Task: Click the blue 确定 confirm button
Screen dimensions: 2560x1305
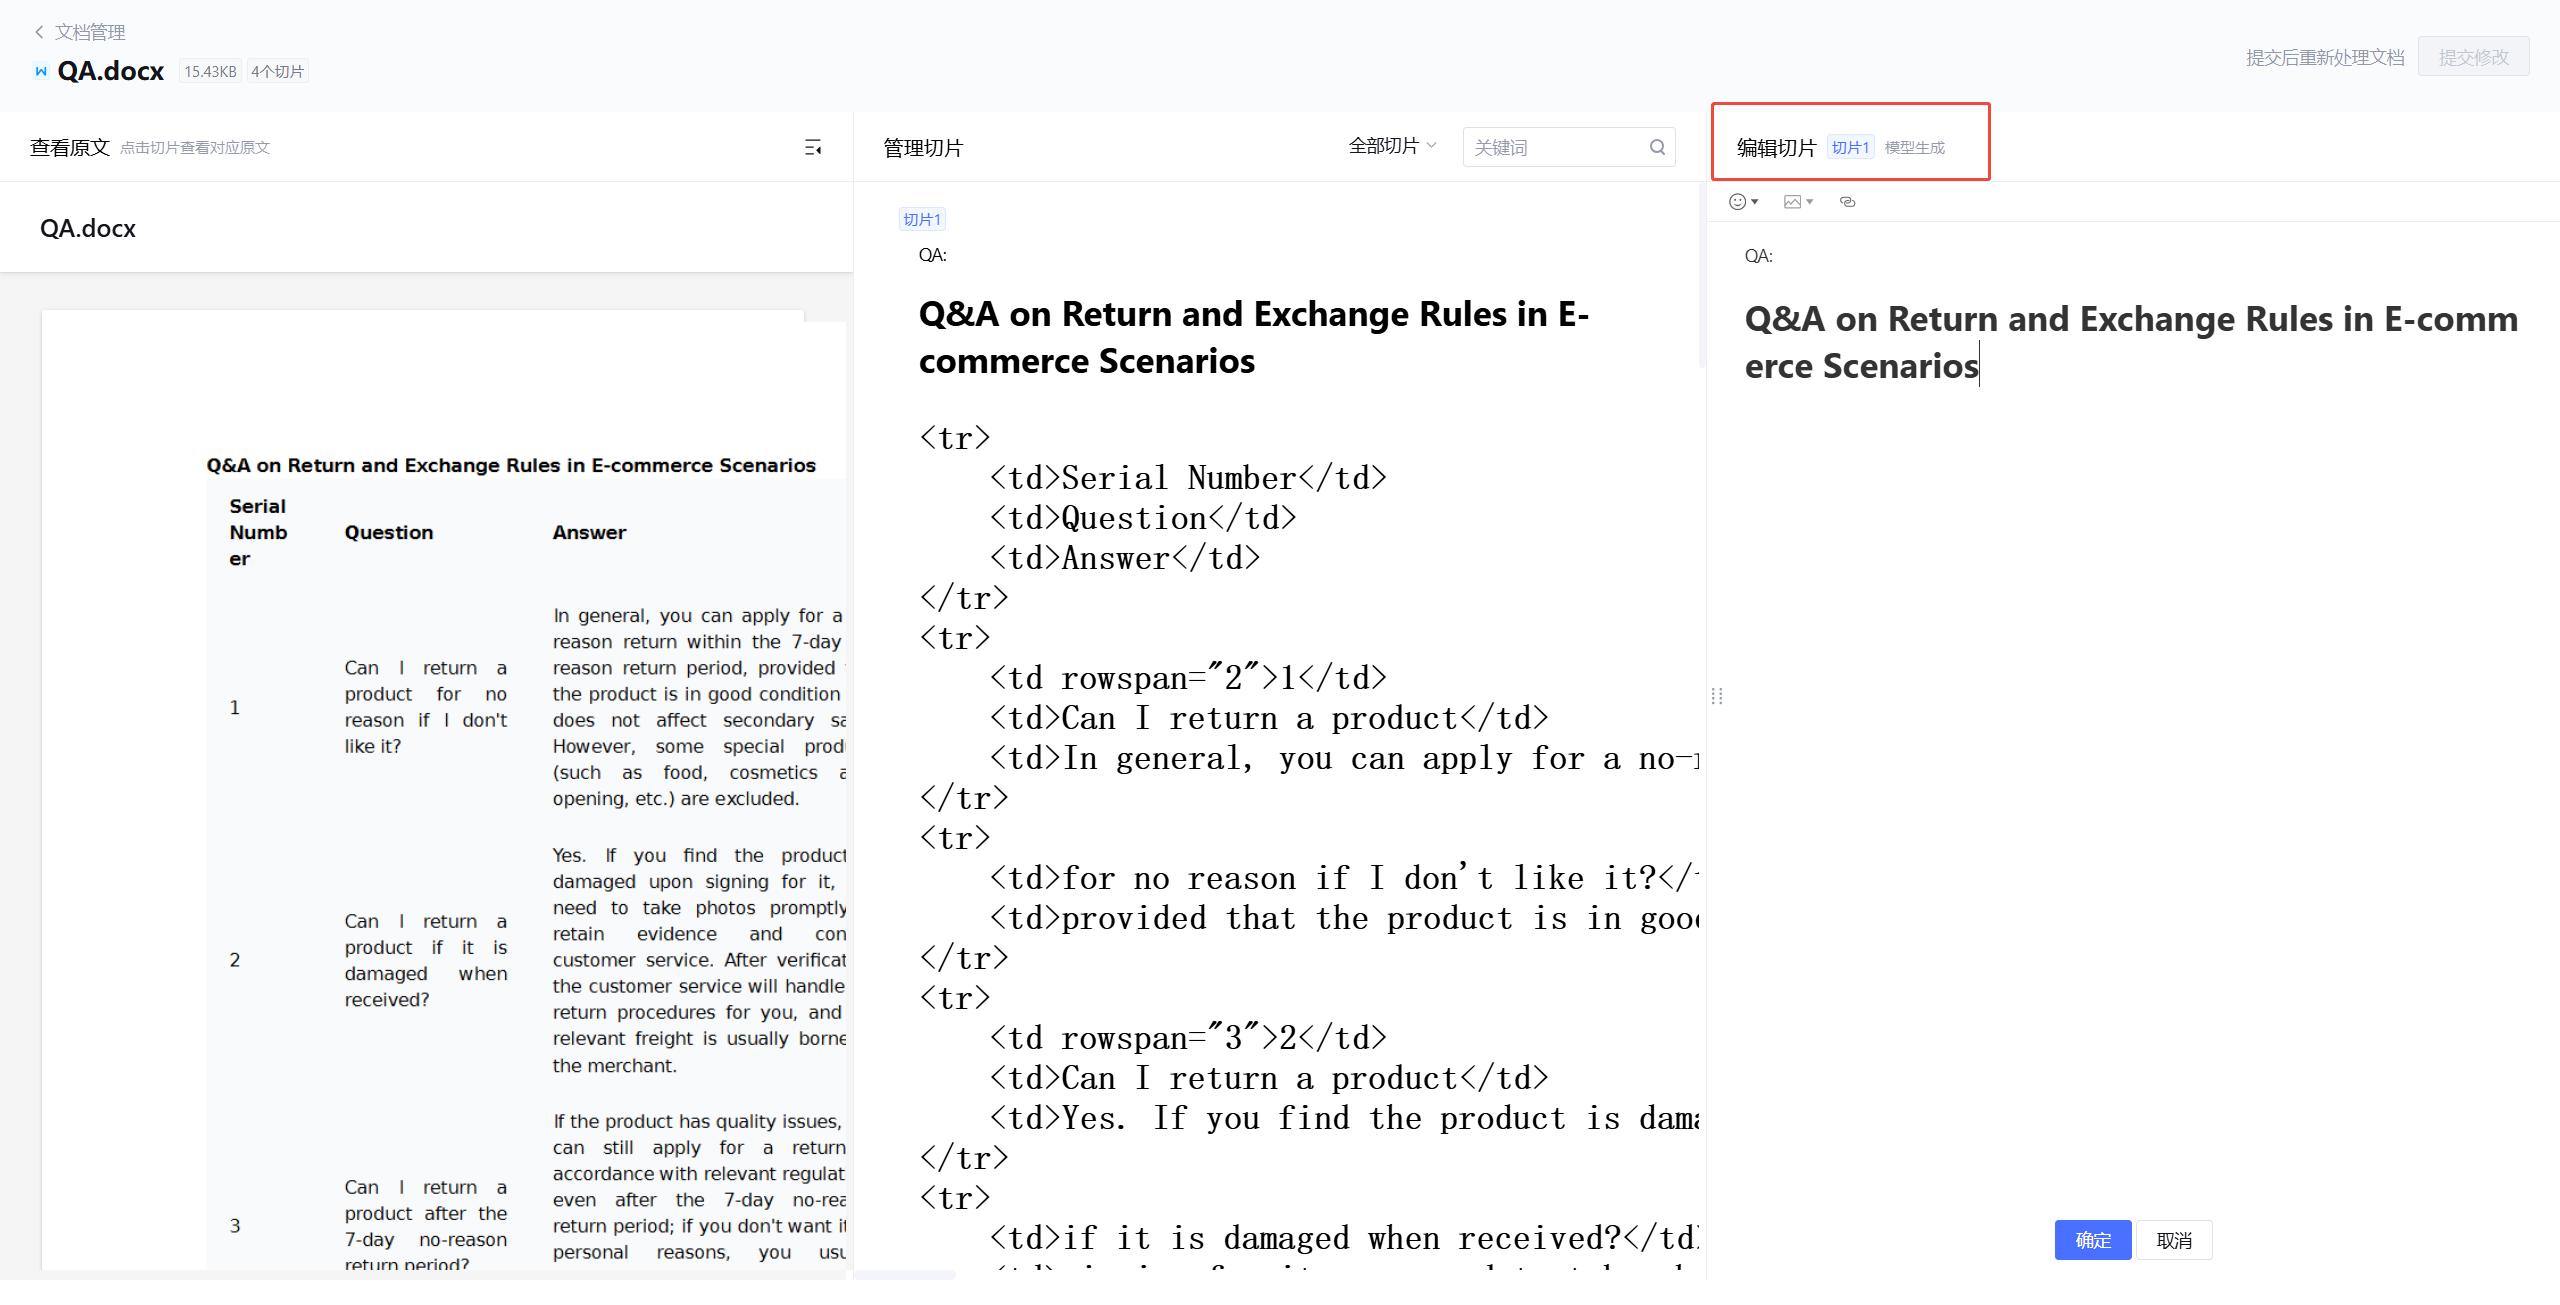Action: tap(2092, 1240)
